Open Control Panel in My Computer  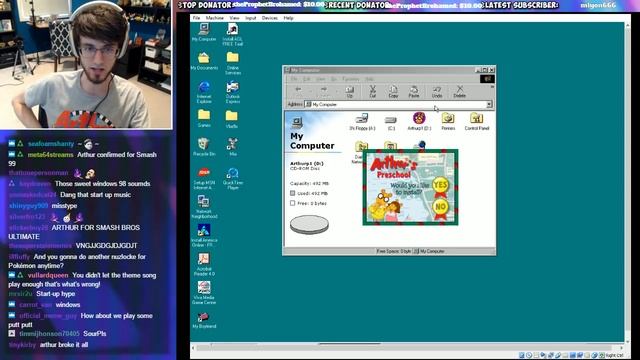coord(476,122)
